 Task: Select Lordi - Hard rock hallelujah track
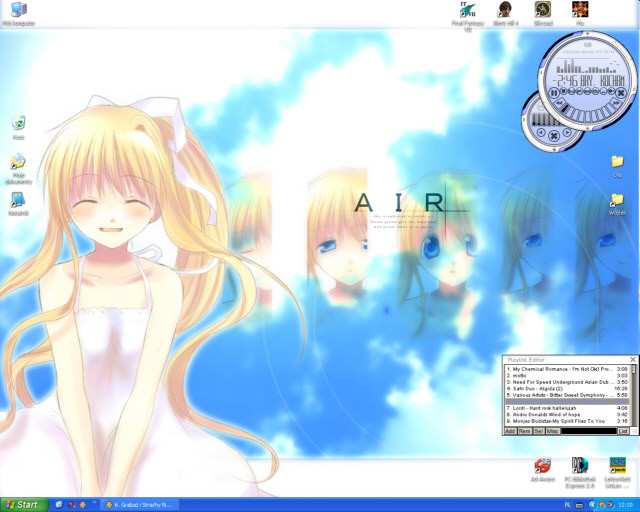pos(567,408)
